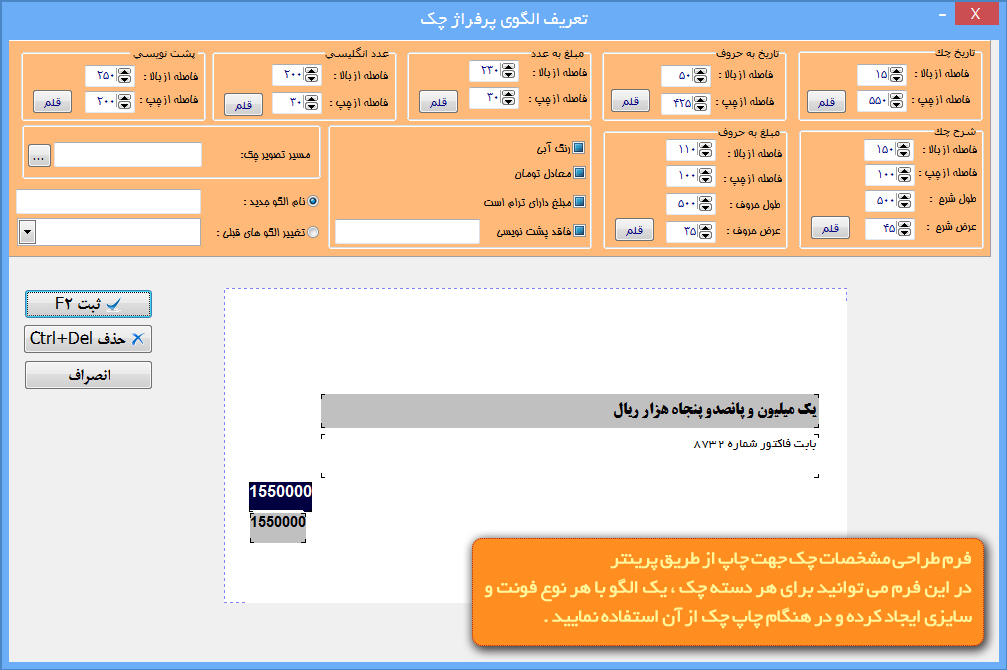Screen dimensions: 1007x670
Task: Enable the معادل تومان checkbox
Action: (x=578, y=173)
